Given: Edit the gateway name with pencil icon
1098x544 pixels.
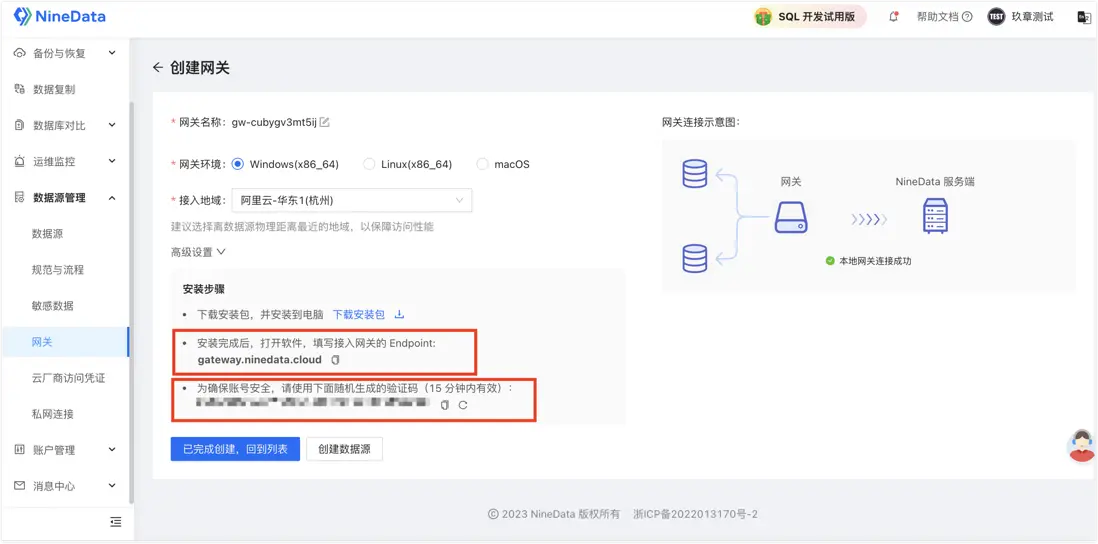Looking at the screenshot, I should pyautogui.click(x=324, y=123).
